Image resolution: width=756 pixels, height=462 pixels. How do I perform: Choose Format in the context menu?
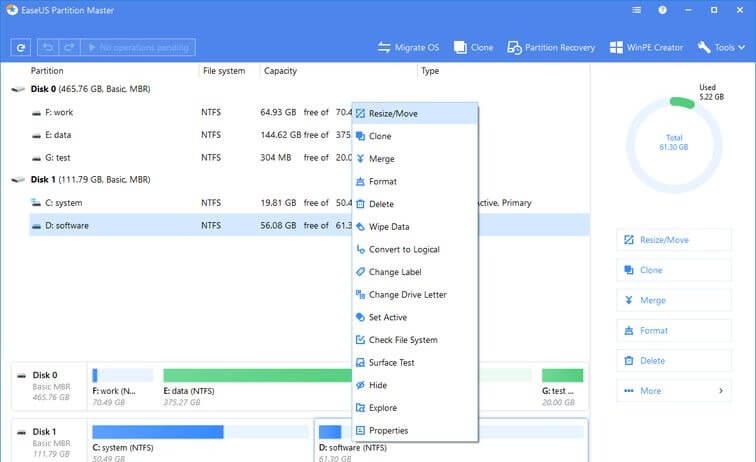pos(415,181)
